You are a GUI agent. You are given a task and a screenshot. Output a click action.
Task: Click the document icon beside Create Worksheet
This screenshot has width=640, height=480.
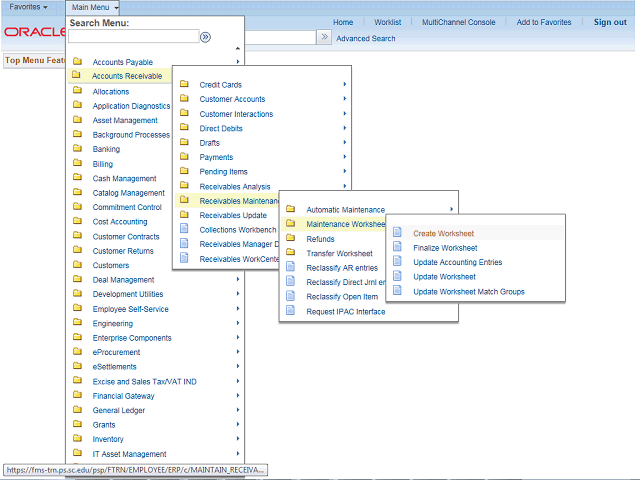(397, 233)
